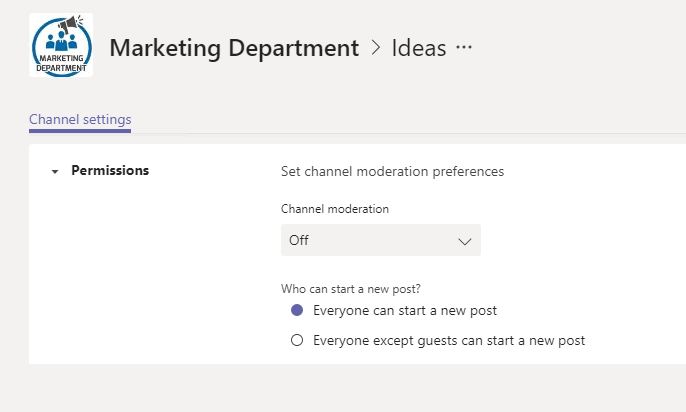Click the chevron arrow in the Off dropdown
The image size is (686, 412).
(x=464, y=241)
